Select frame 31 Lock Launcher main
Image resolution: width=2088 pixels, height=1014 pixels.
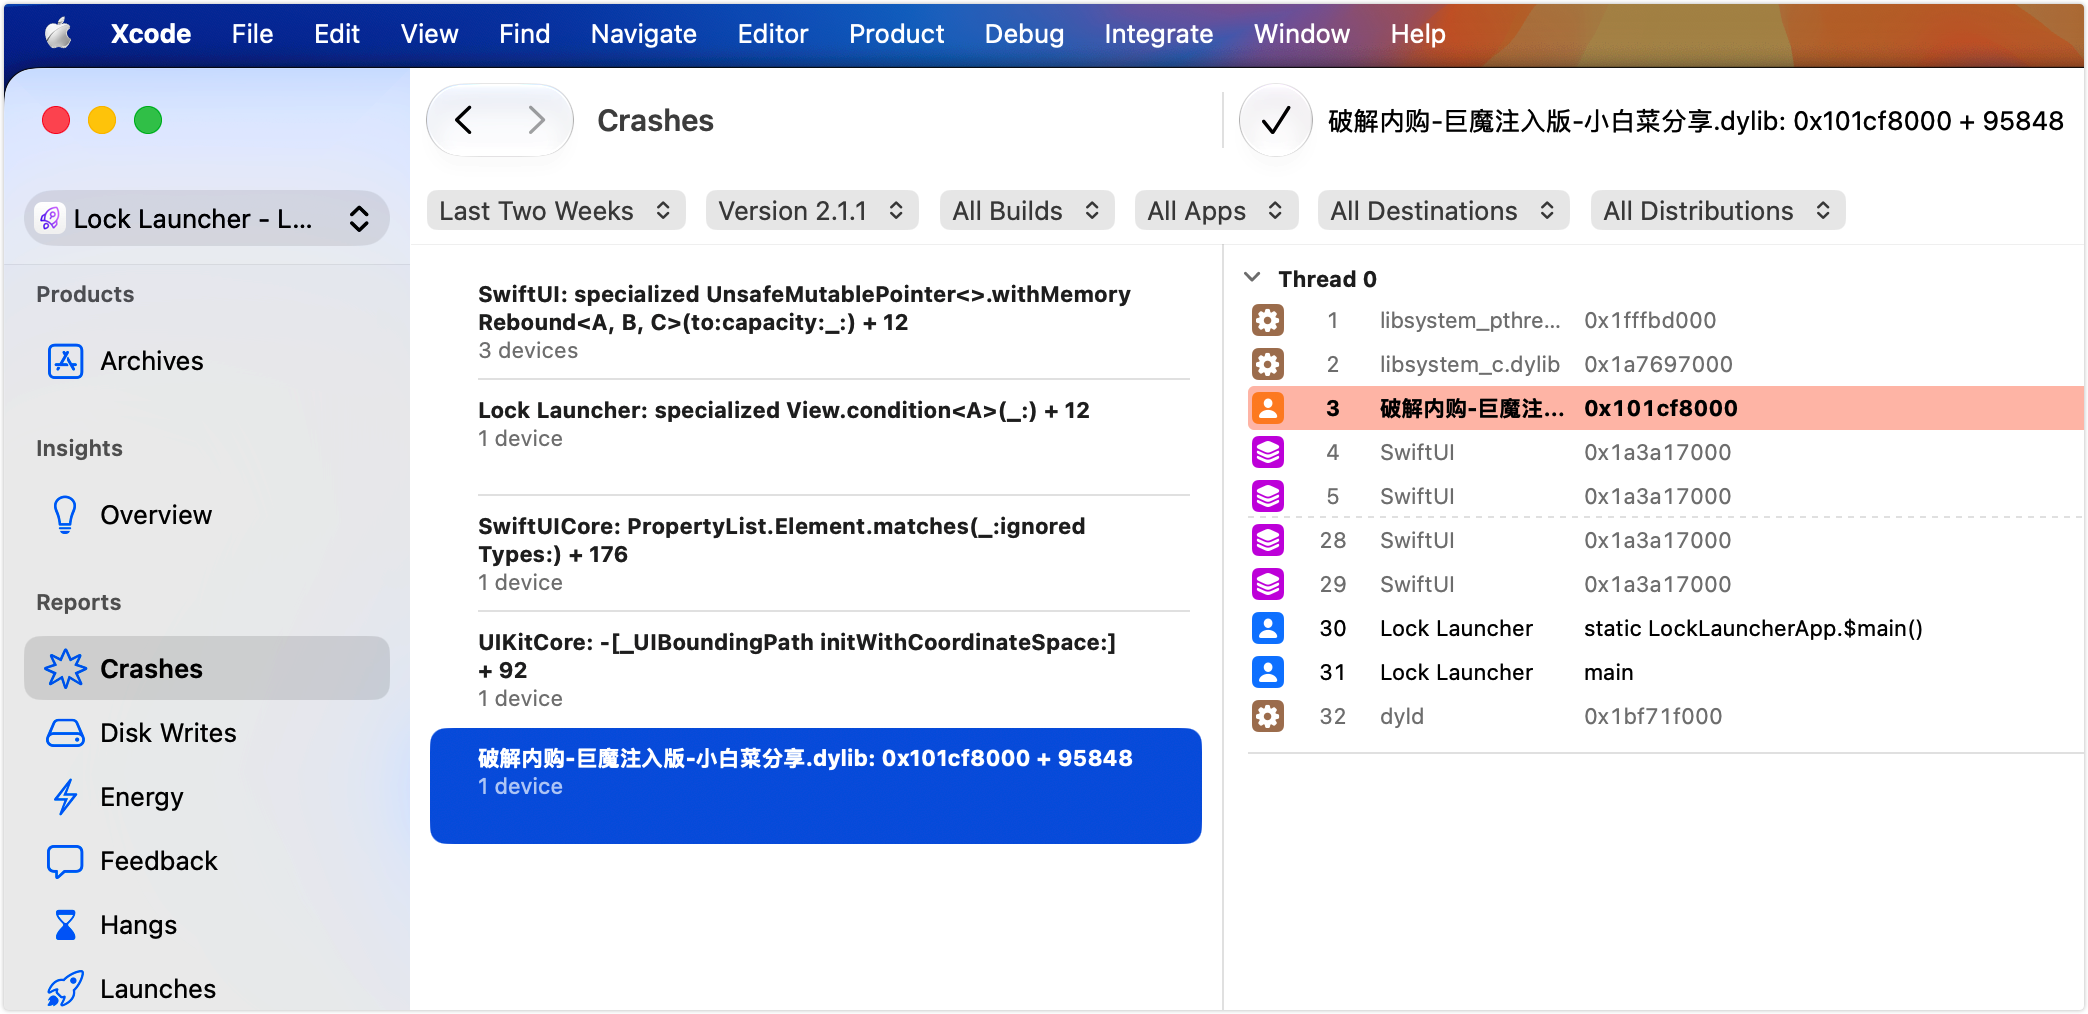pyautogui.click(x=1666, y=672)
